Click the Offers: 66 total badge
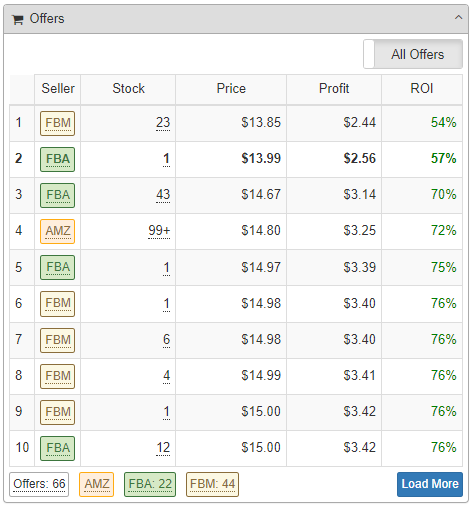This screenshot has height=507, width=472. pos(39,484)
